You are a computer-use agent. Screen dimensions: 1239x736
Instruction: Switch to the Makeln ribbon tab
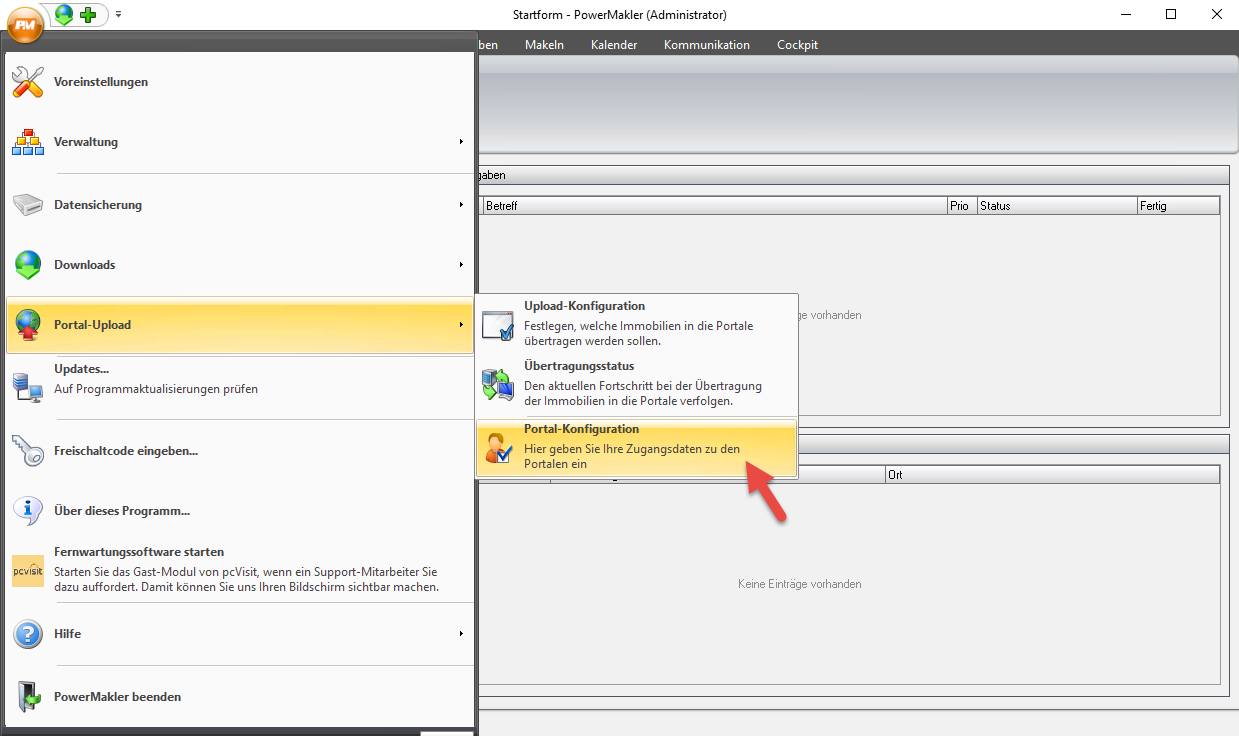(x=544, y=45)
